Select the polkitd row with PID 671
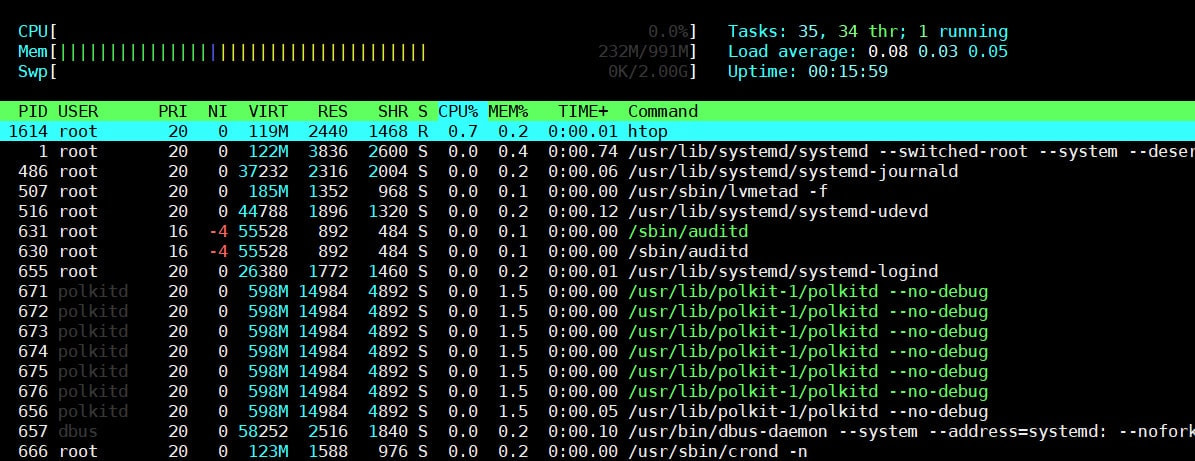This screenshot has height=461, width=1195. pyautogui.click(x=598, y=291)
